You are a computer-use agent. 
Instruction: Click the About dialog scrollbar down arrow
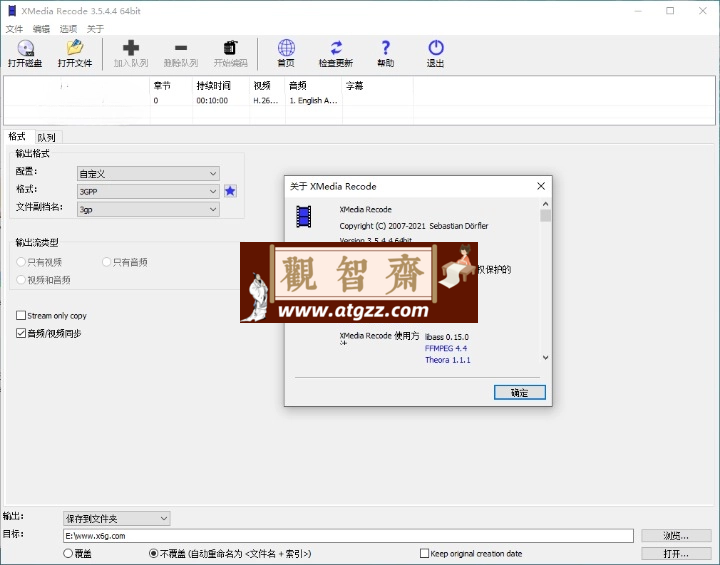pyautogui.click(x=546, y=358)
